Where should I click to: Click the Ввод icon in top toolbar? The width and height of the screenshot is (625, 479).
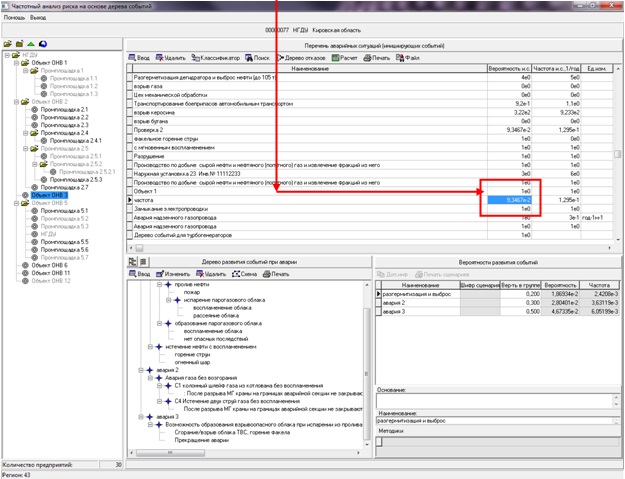[140, 59]
